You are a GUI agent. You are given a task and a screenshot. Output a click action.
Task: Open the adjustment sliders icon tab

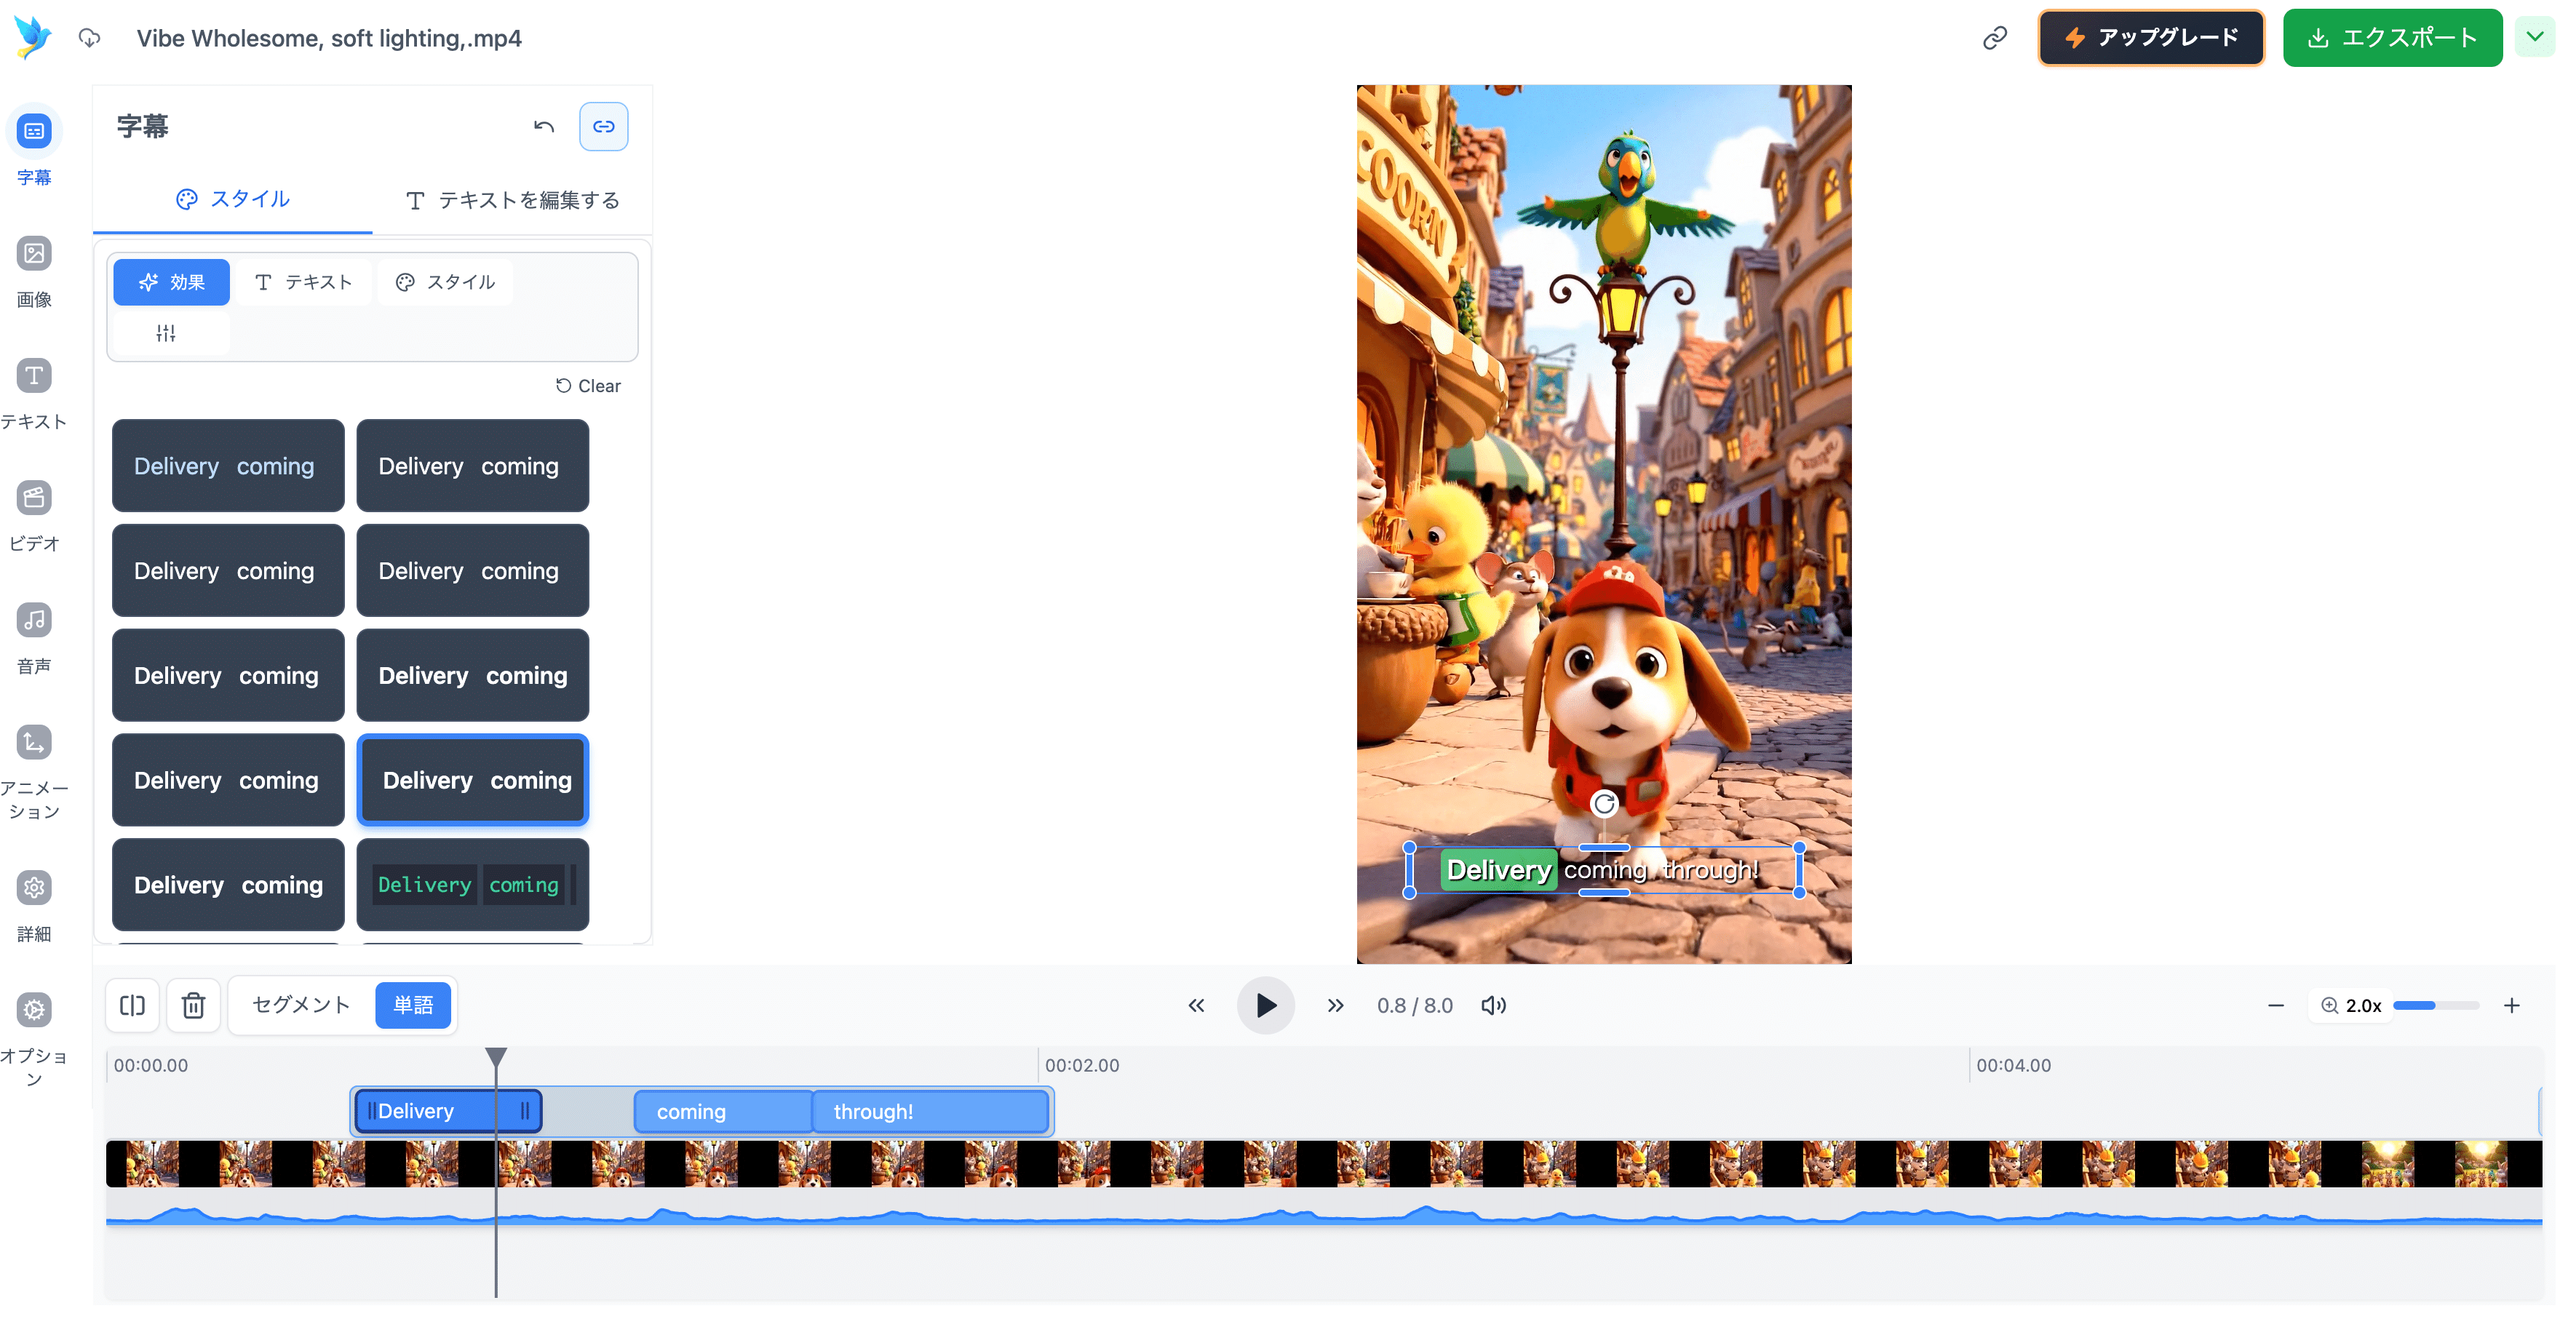pyautogui.click(x=166, y=333)
